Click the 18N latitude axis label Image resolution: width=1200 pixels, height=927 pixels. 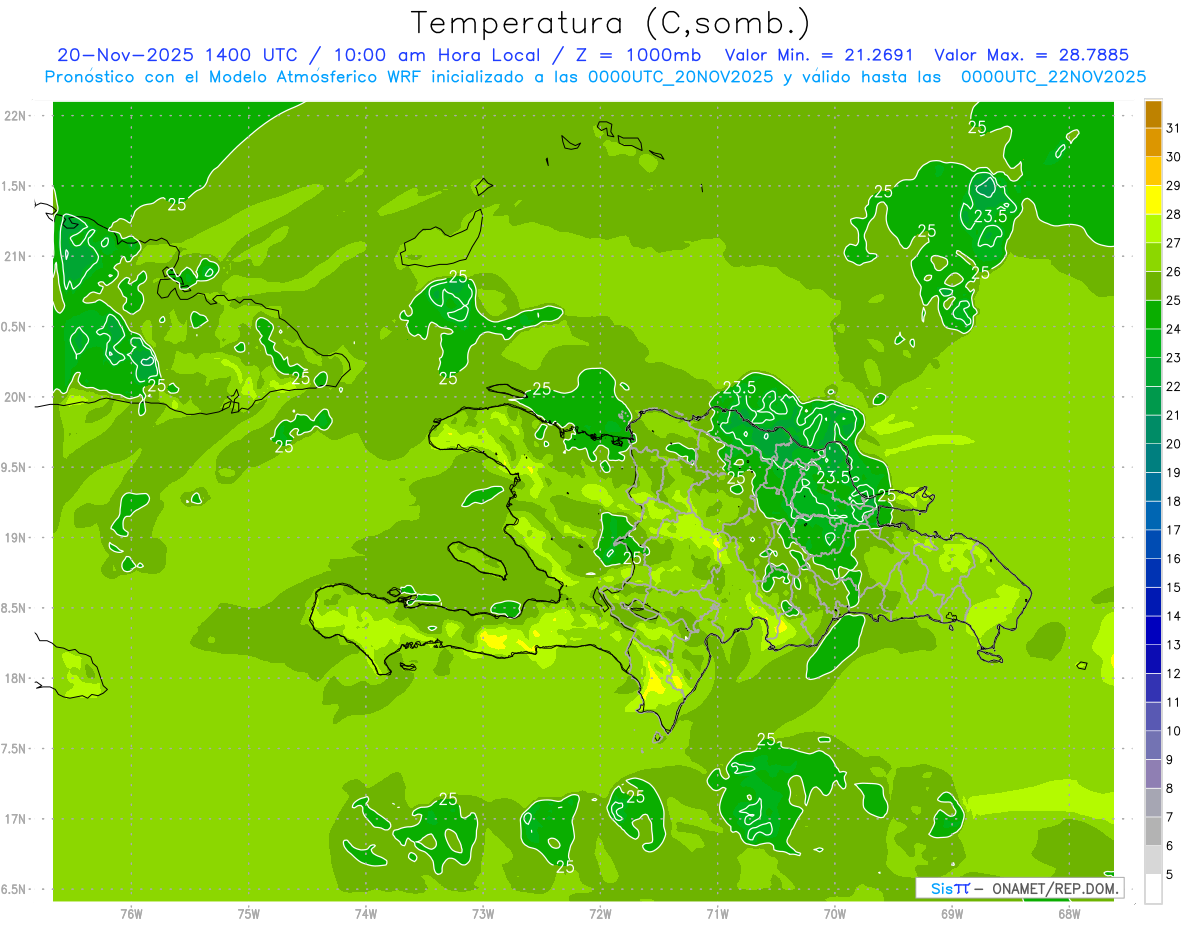pos(16,679)
